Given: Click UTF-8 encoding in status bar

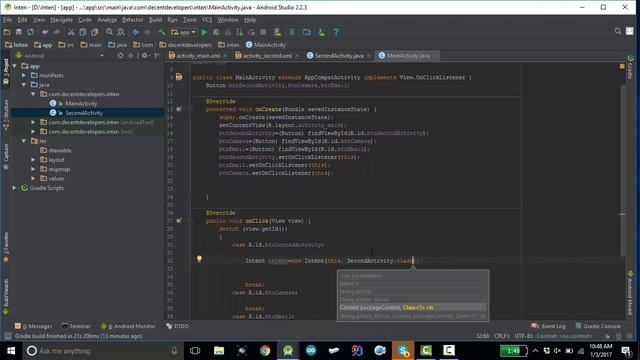Looking at the screenshot, I should point(523,336).
